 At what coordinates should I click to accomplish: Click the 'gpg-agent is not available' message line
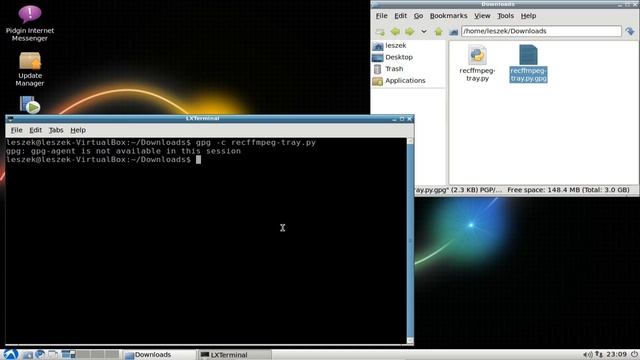click(x=123, y=151)
